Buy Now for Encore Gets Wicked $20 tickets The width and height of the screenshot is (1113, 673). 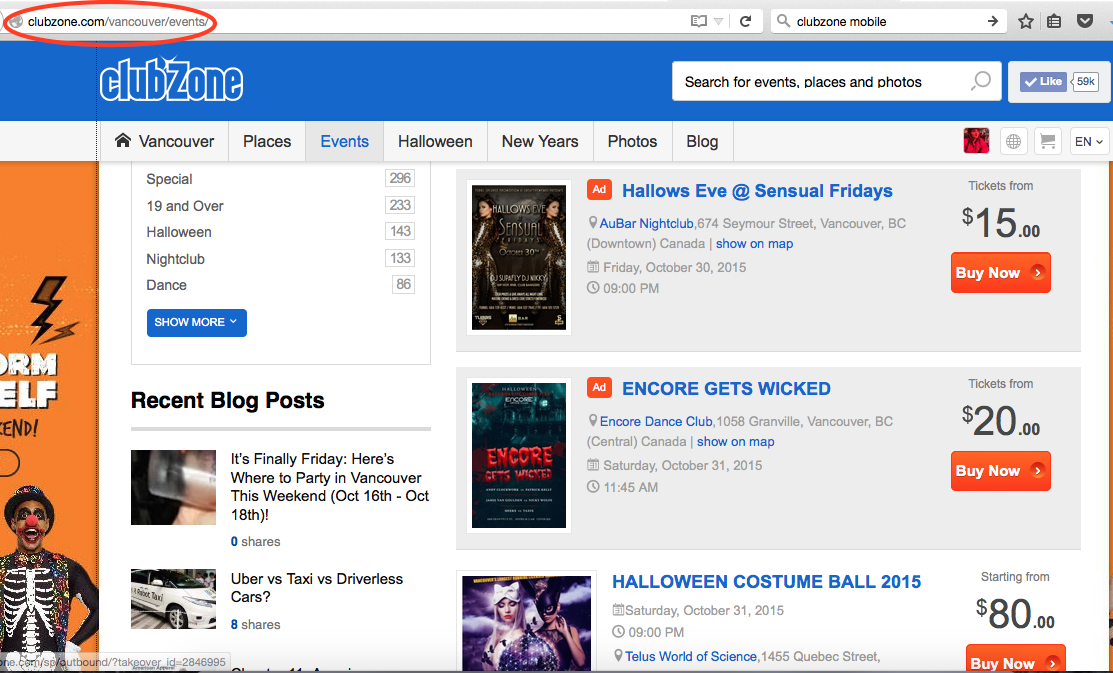1001,471
